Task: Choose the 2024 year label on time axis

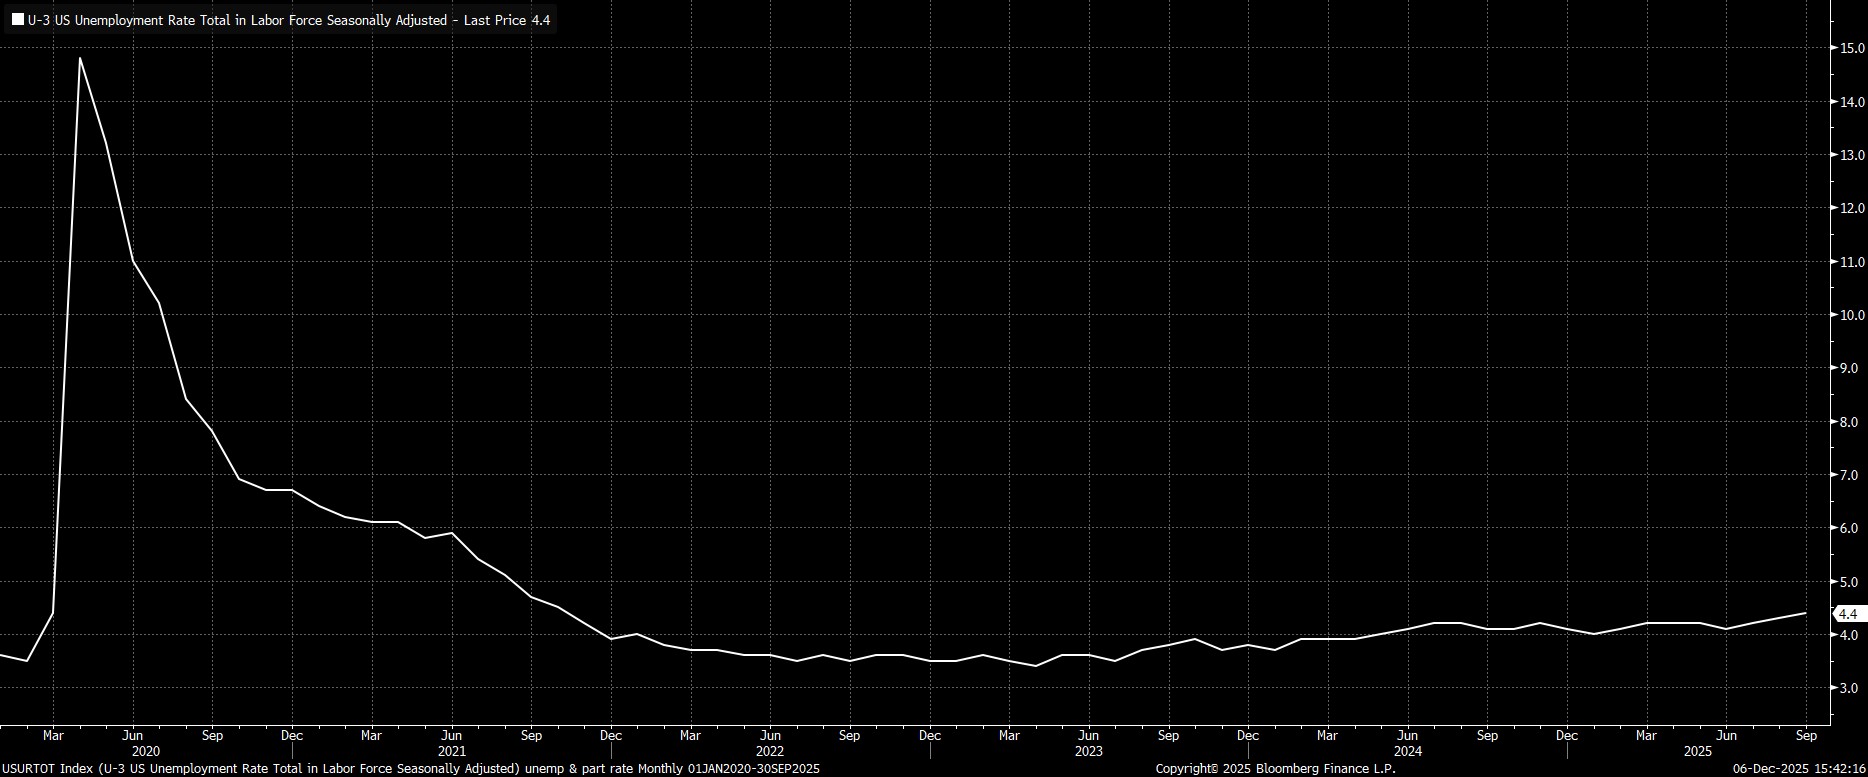Action: pos(1407,751)
